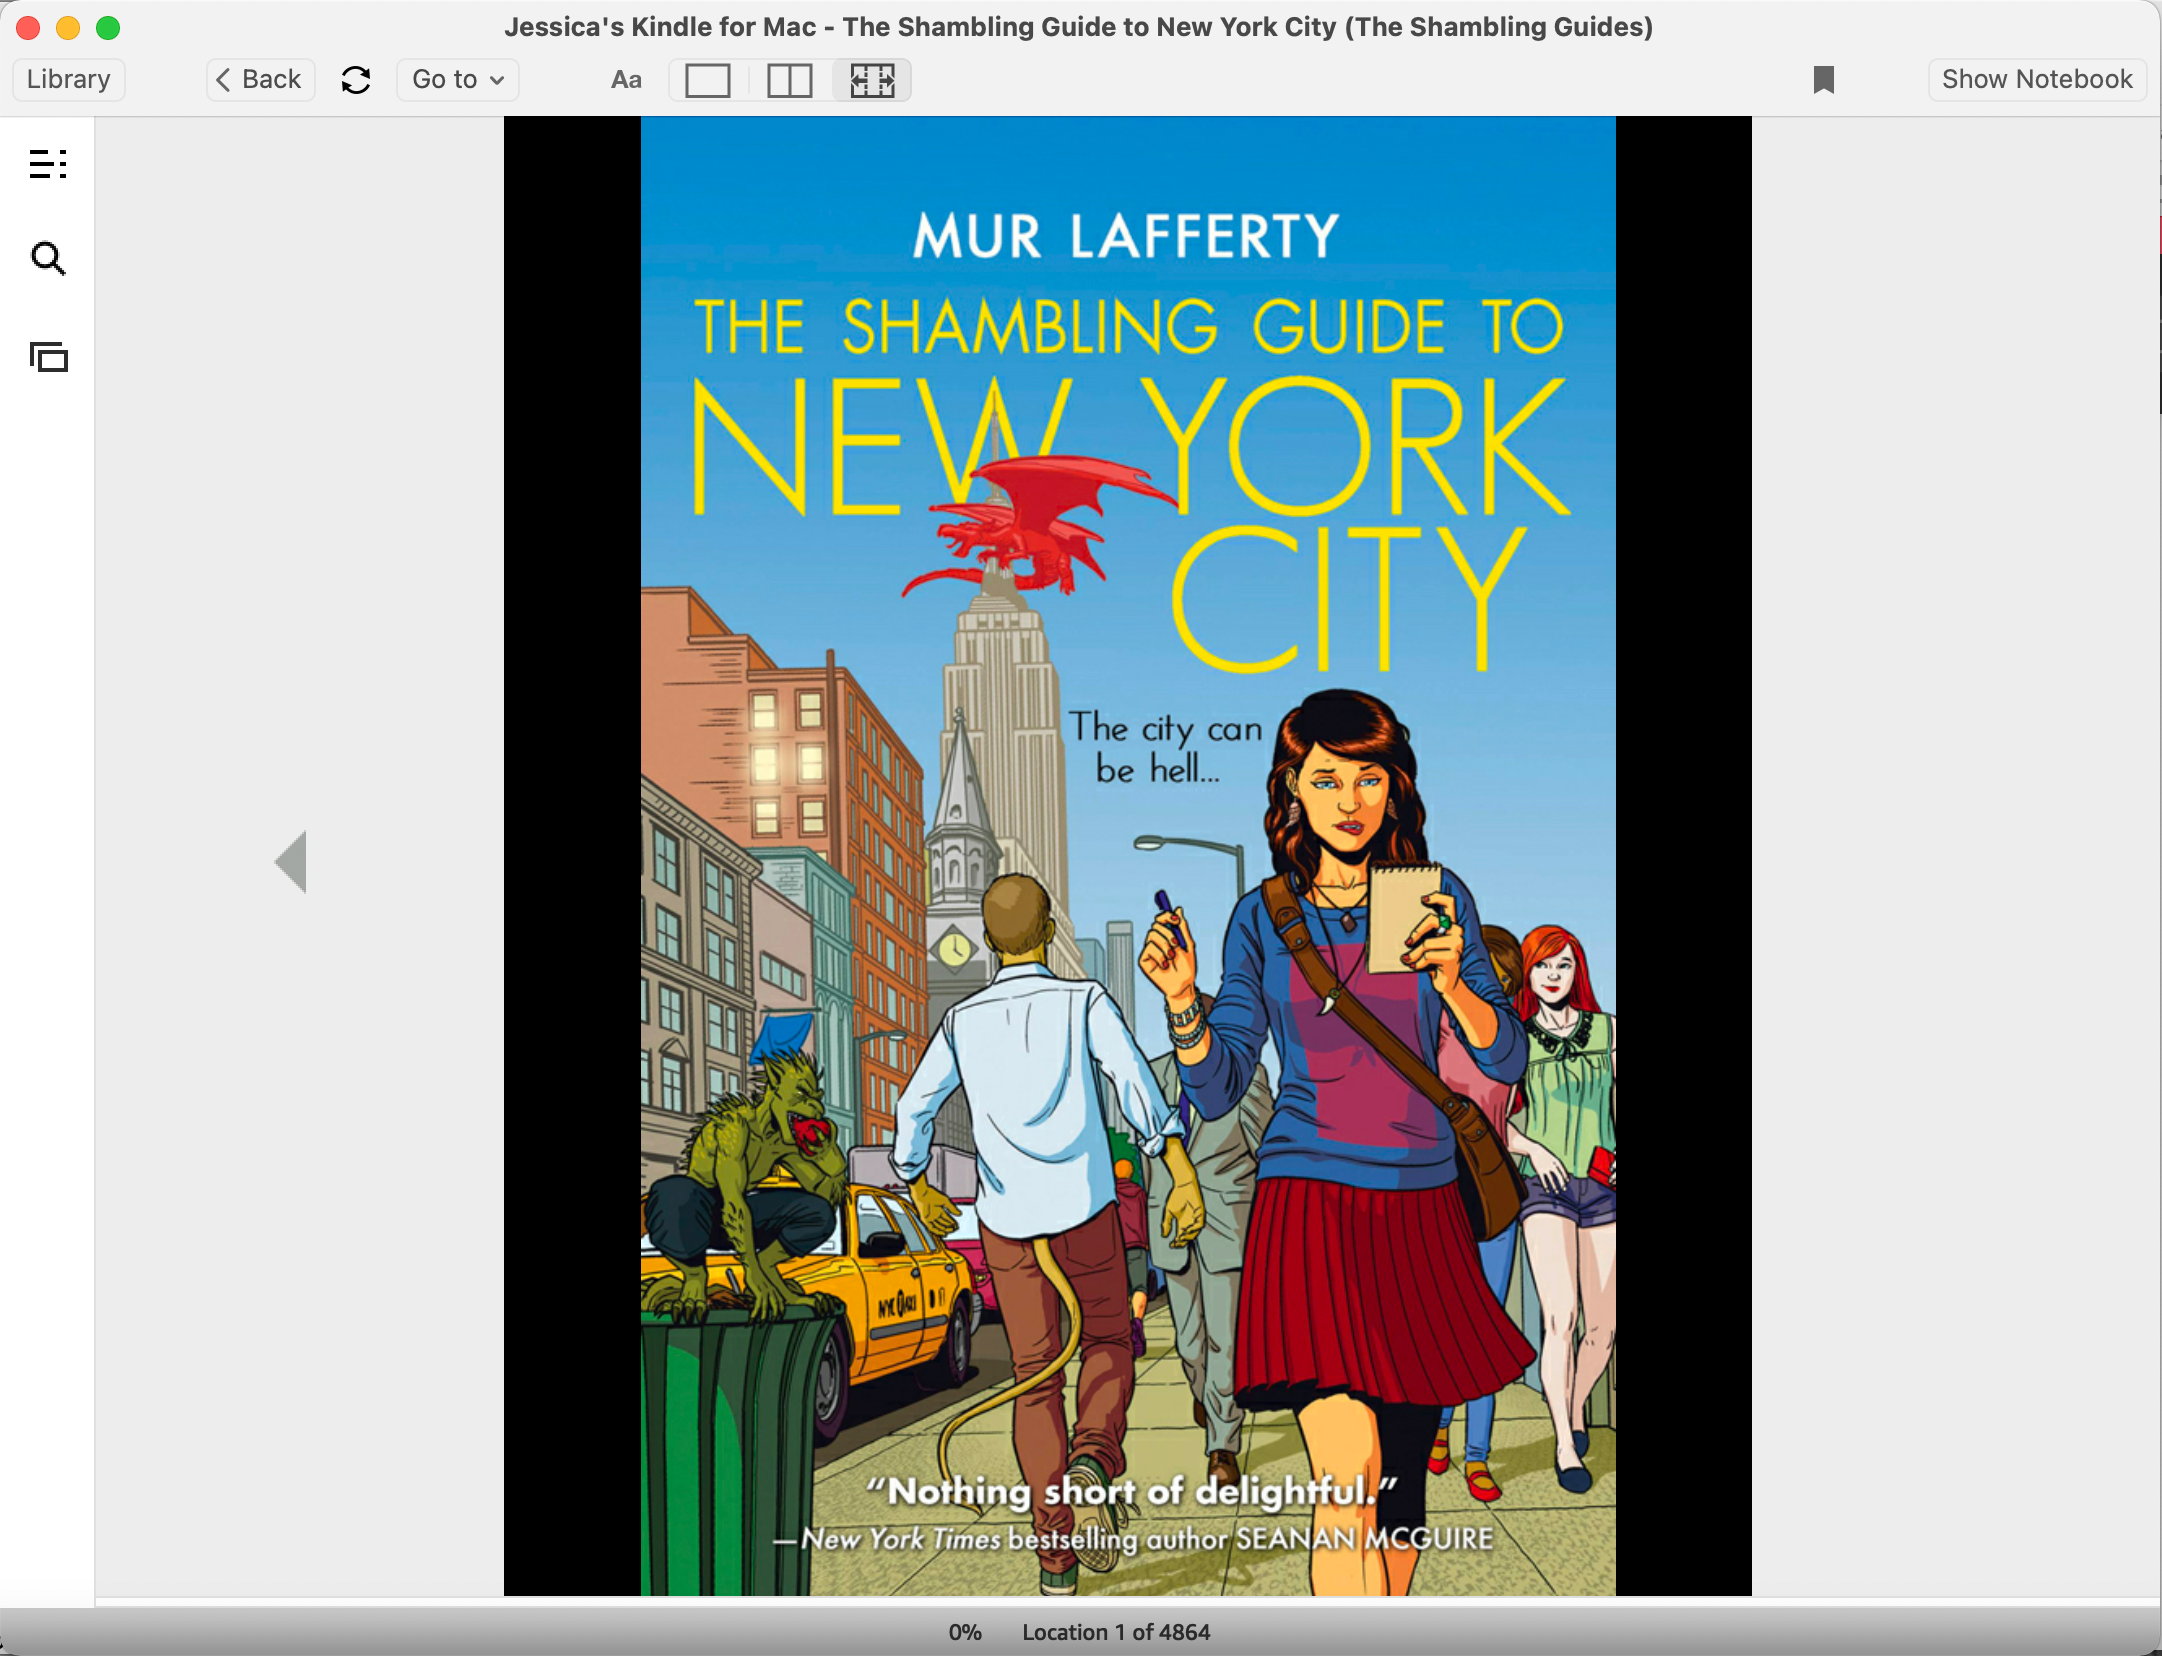Click the refresh/sync button

coord(355,80)
